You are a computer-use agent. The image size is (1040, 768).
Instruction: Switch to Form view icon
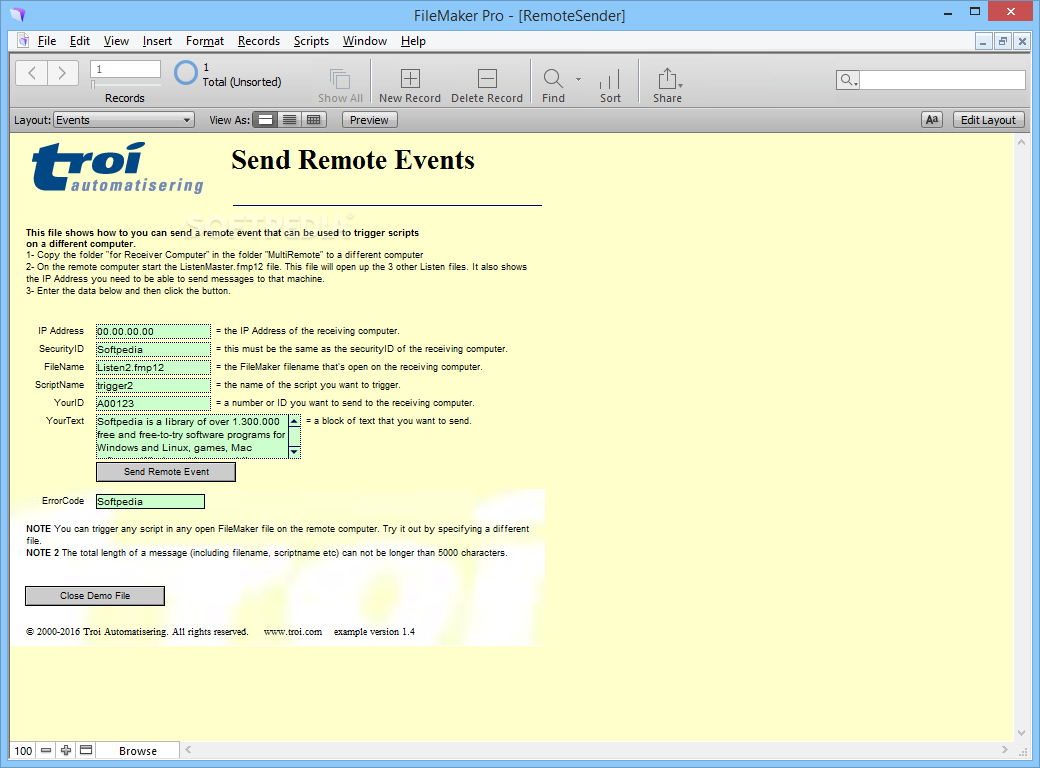pyautogui.click(x=265, y=120)
